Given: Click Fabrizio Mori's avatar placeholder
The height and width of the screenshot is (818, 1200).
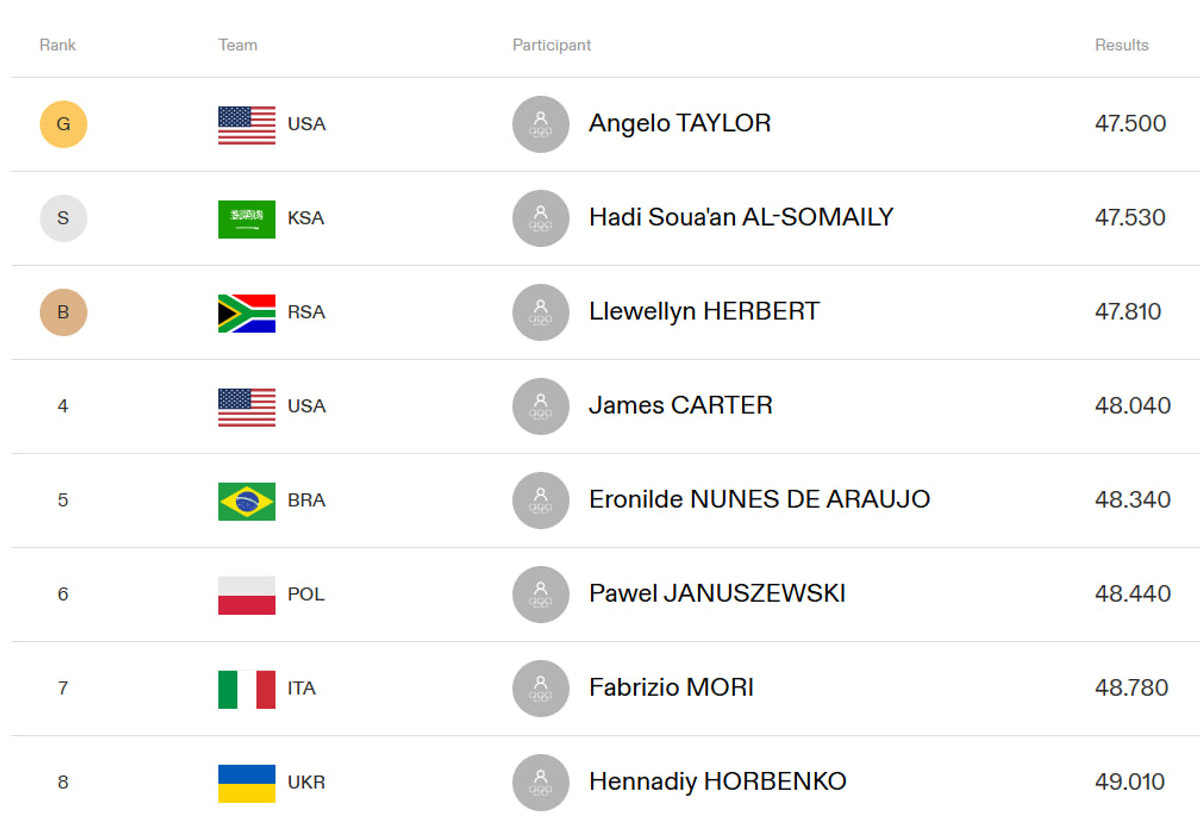Looking at the screenshot, I should 540,688.
